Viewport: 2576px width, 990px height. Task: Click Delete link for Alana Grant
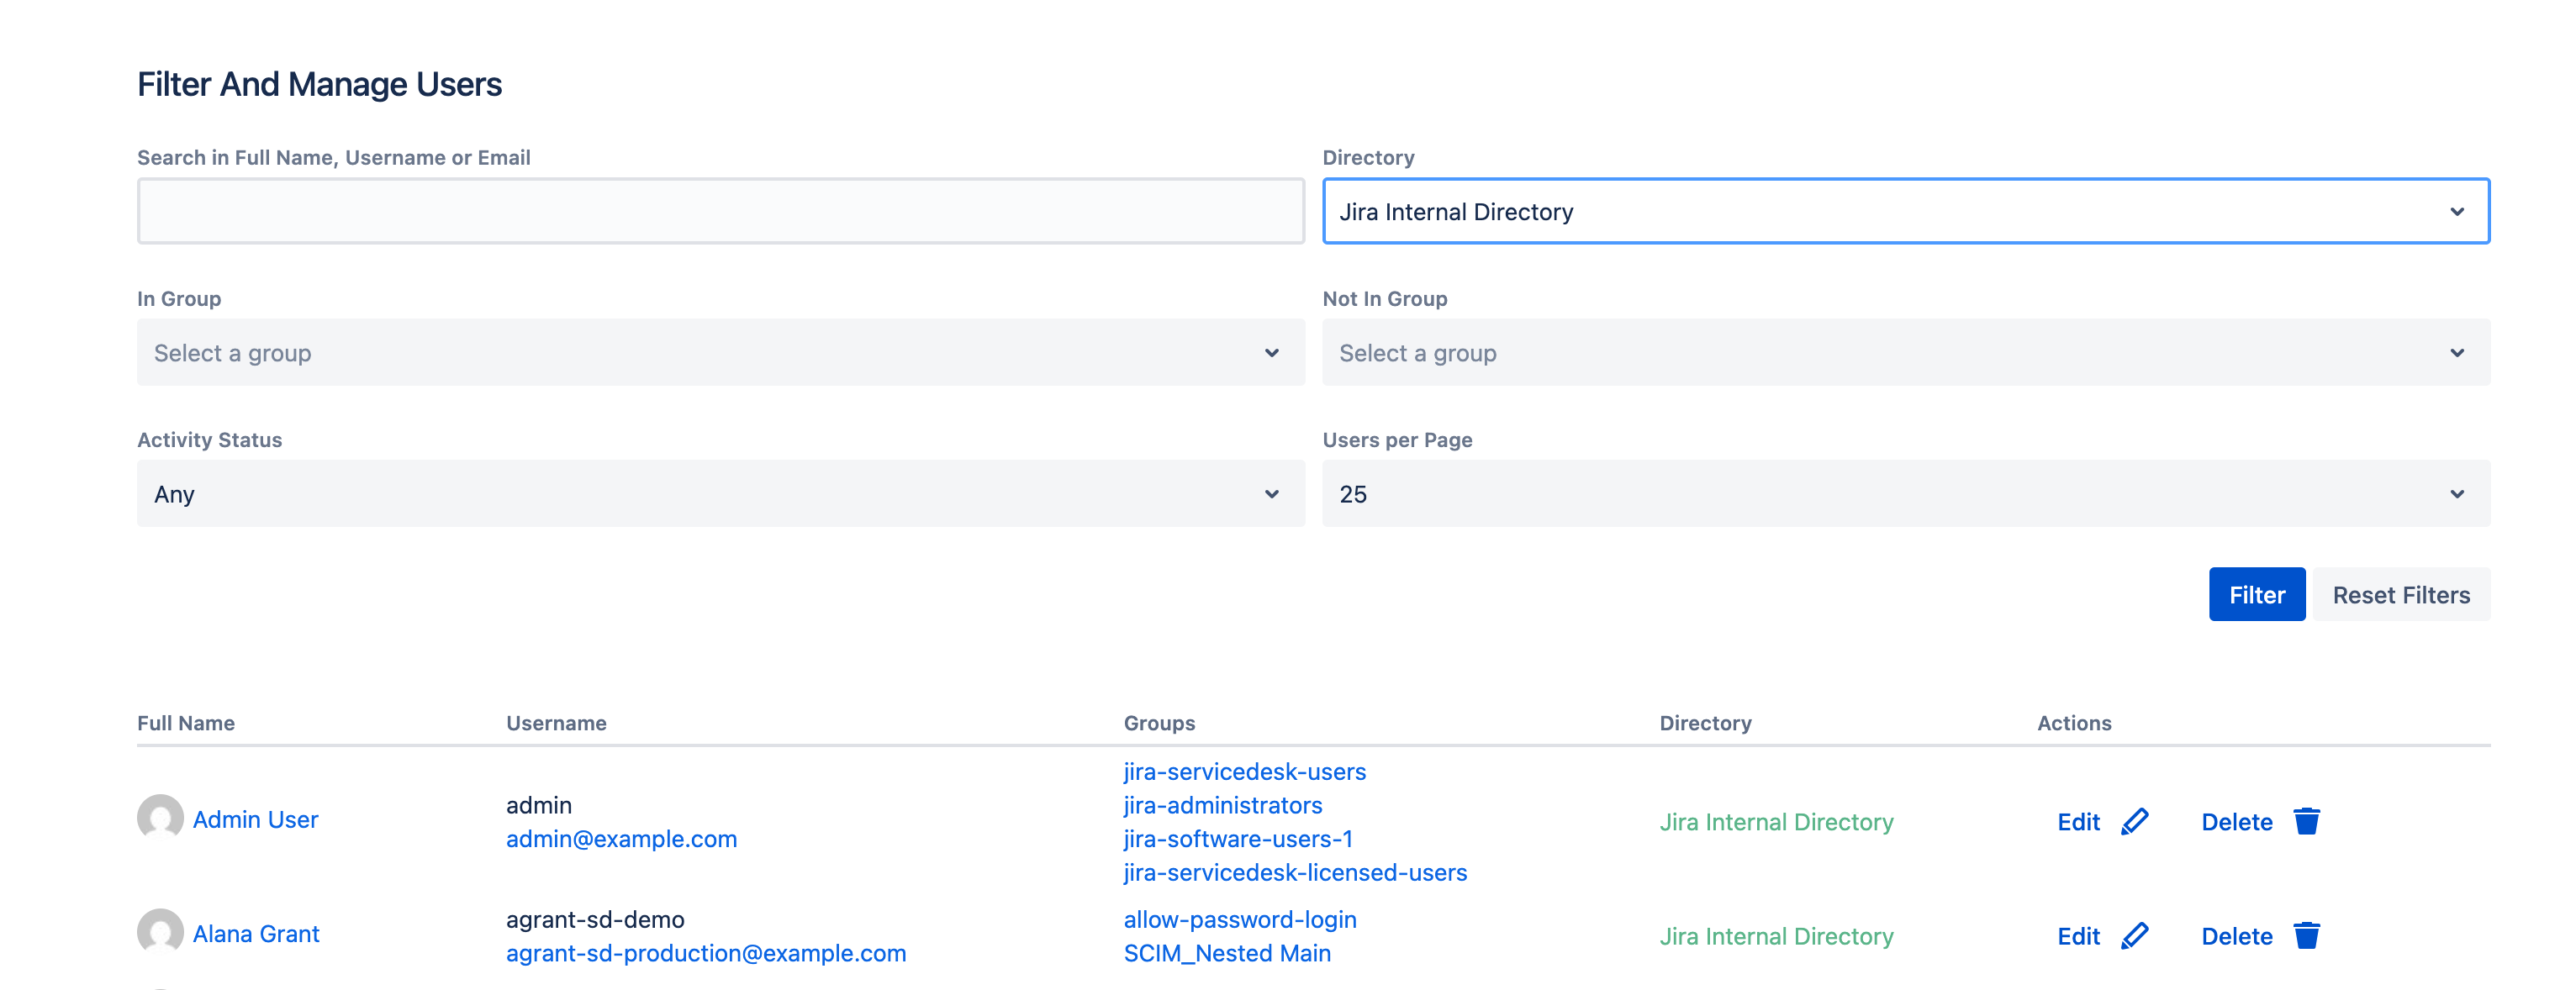(x=2237, y=935)
